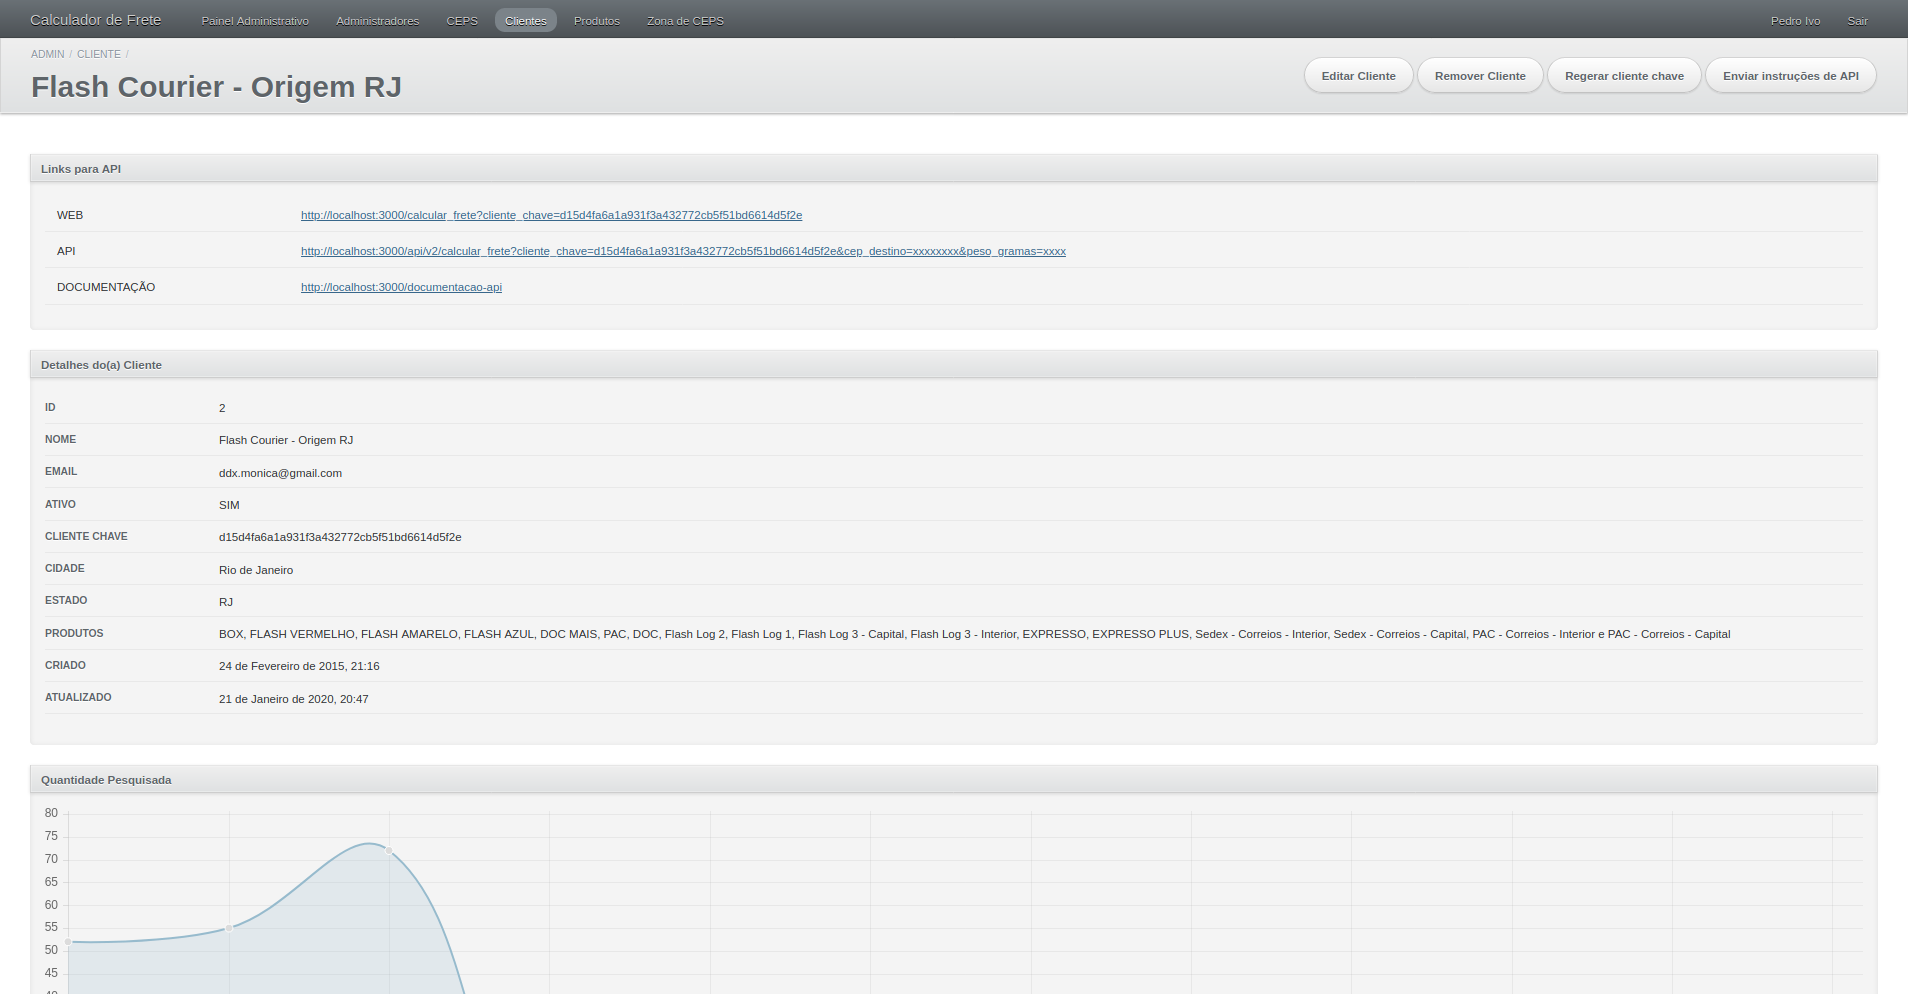
Task: Open the API v2 calcular_frete link
Action: 683,251
